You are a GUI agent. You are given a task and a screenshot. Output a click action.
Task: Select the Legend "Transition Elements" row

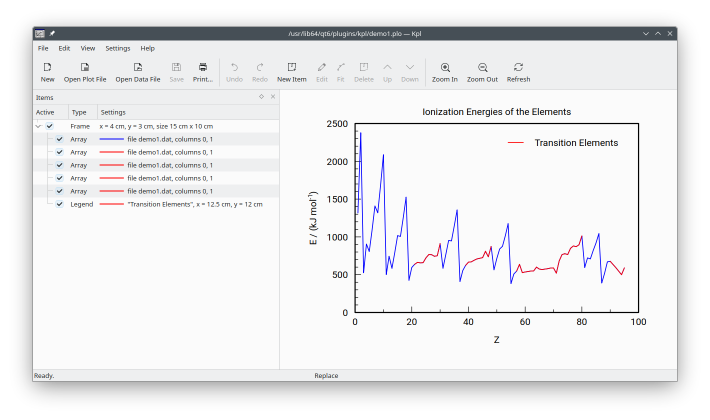194,204
